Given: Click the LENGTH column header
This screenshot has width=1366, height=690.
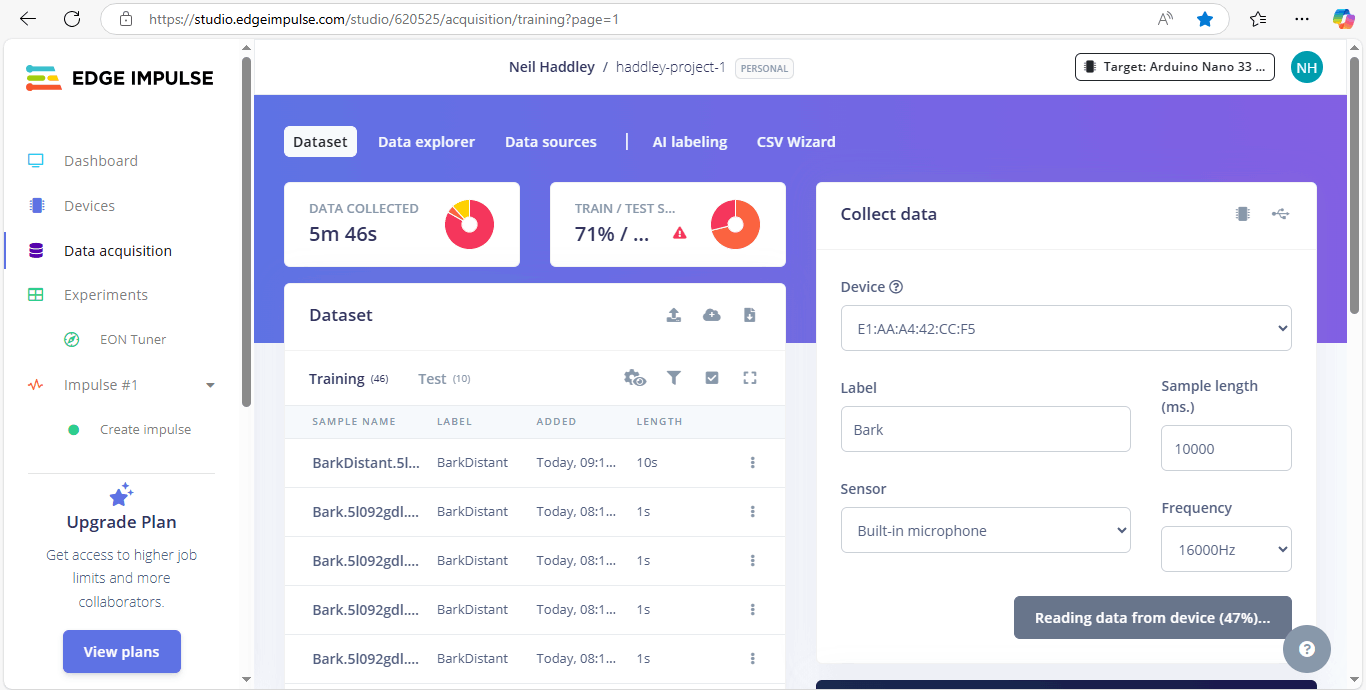Looking at the screenshot, I should [659, 422].
